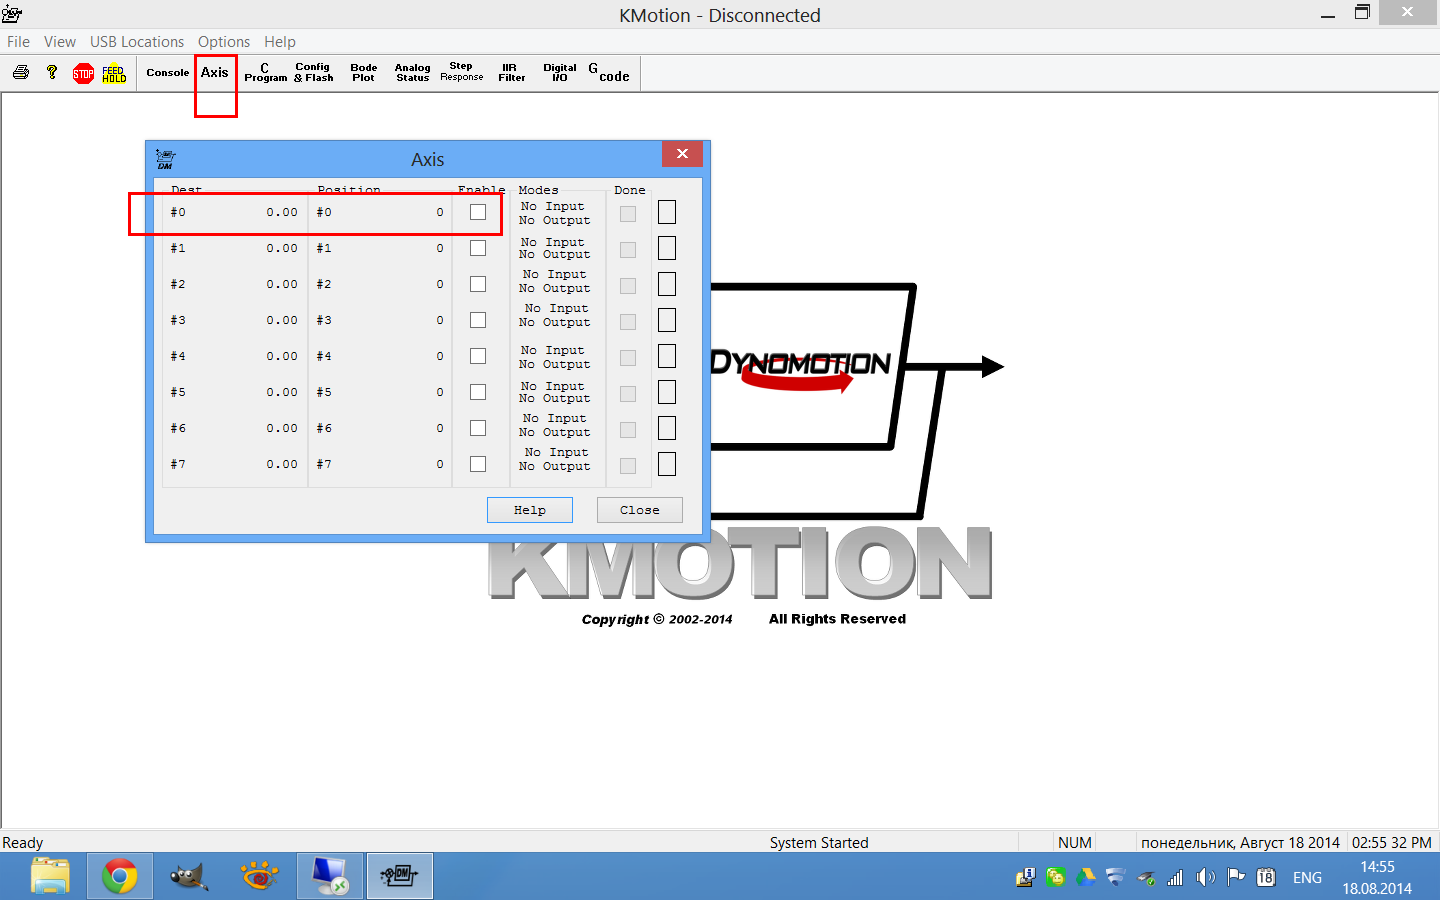Image resolution: width=1440 pixels, height=900 pixels.
Task: Enable axis #0 checkbox
Action: [x=478, y=212]
